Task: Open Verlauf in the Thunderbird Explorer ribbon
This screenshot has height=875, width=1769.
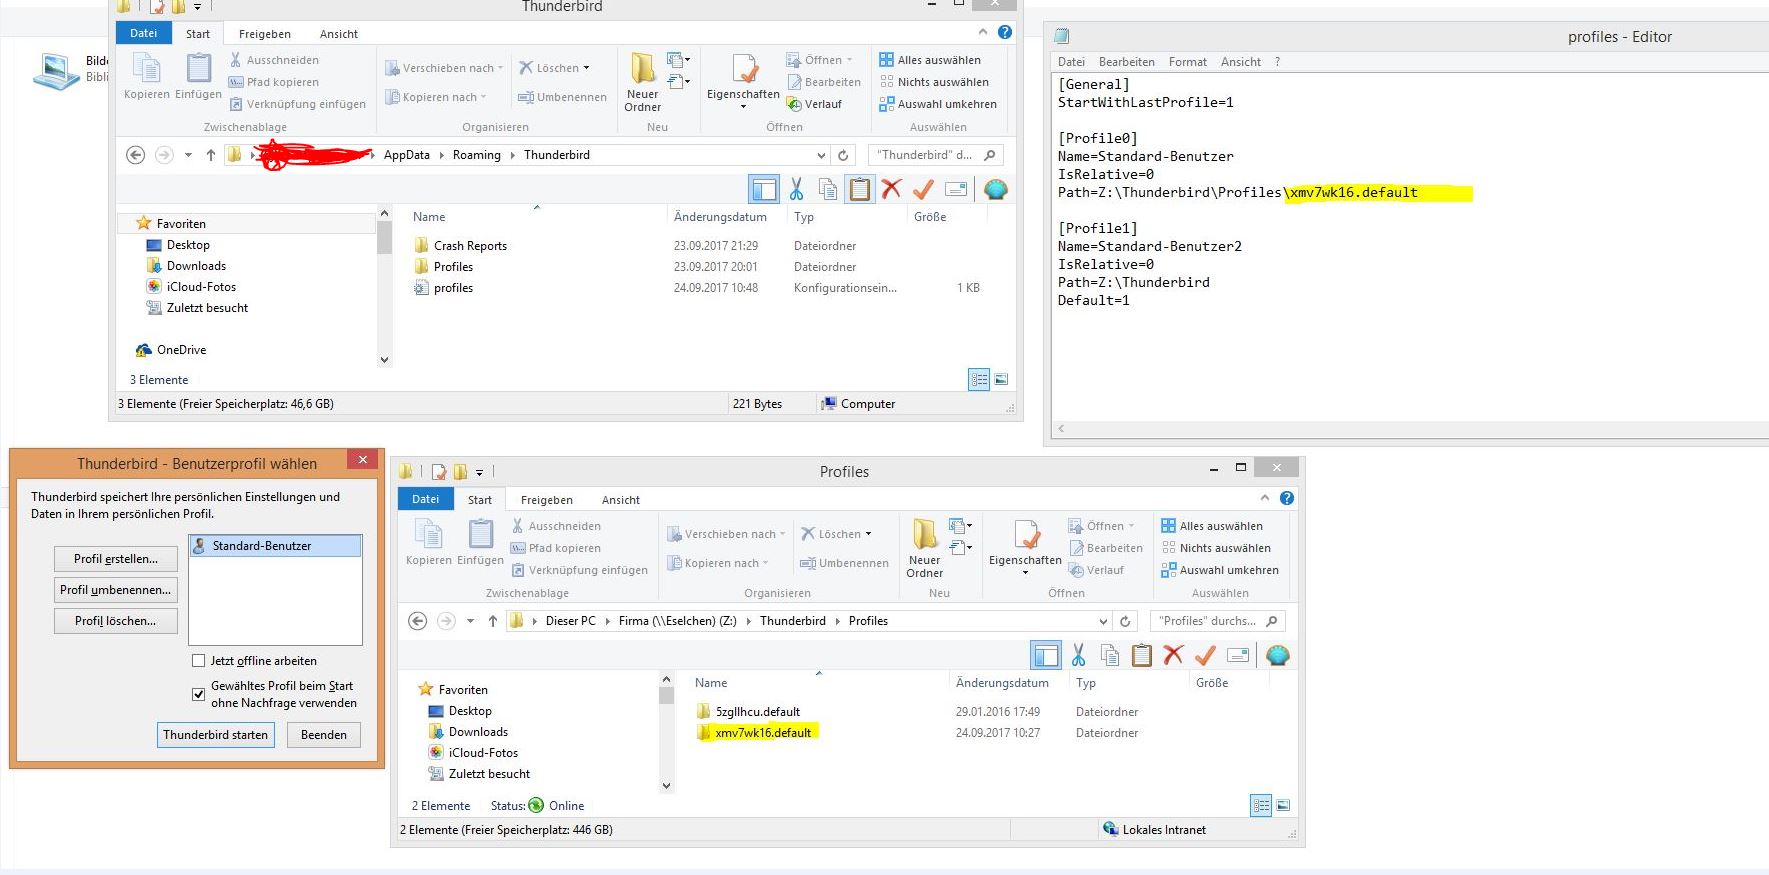Action: [814, 104]
